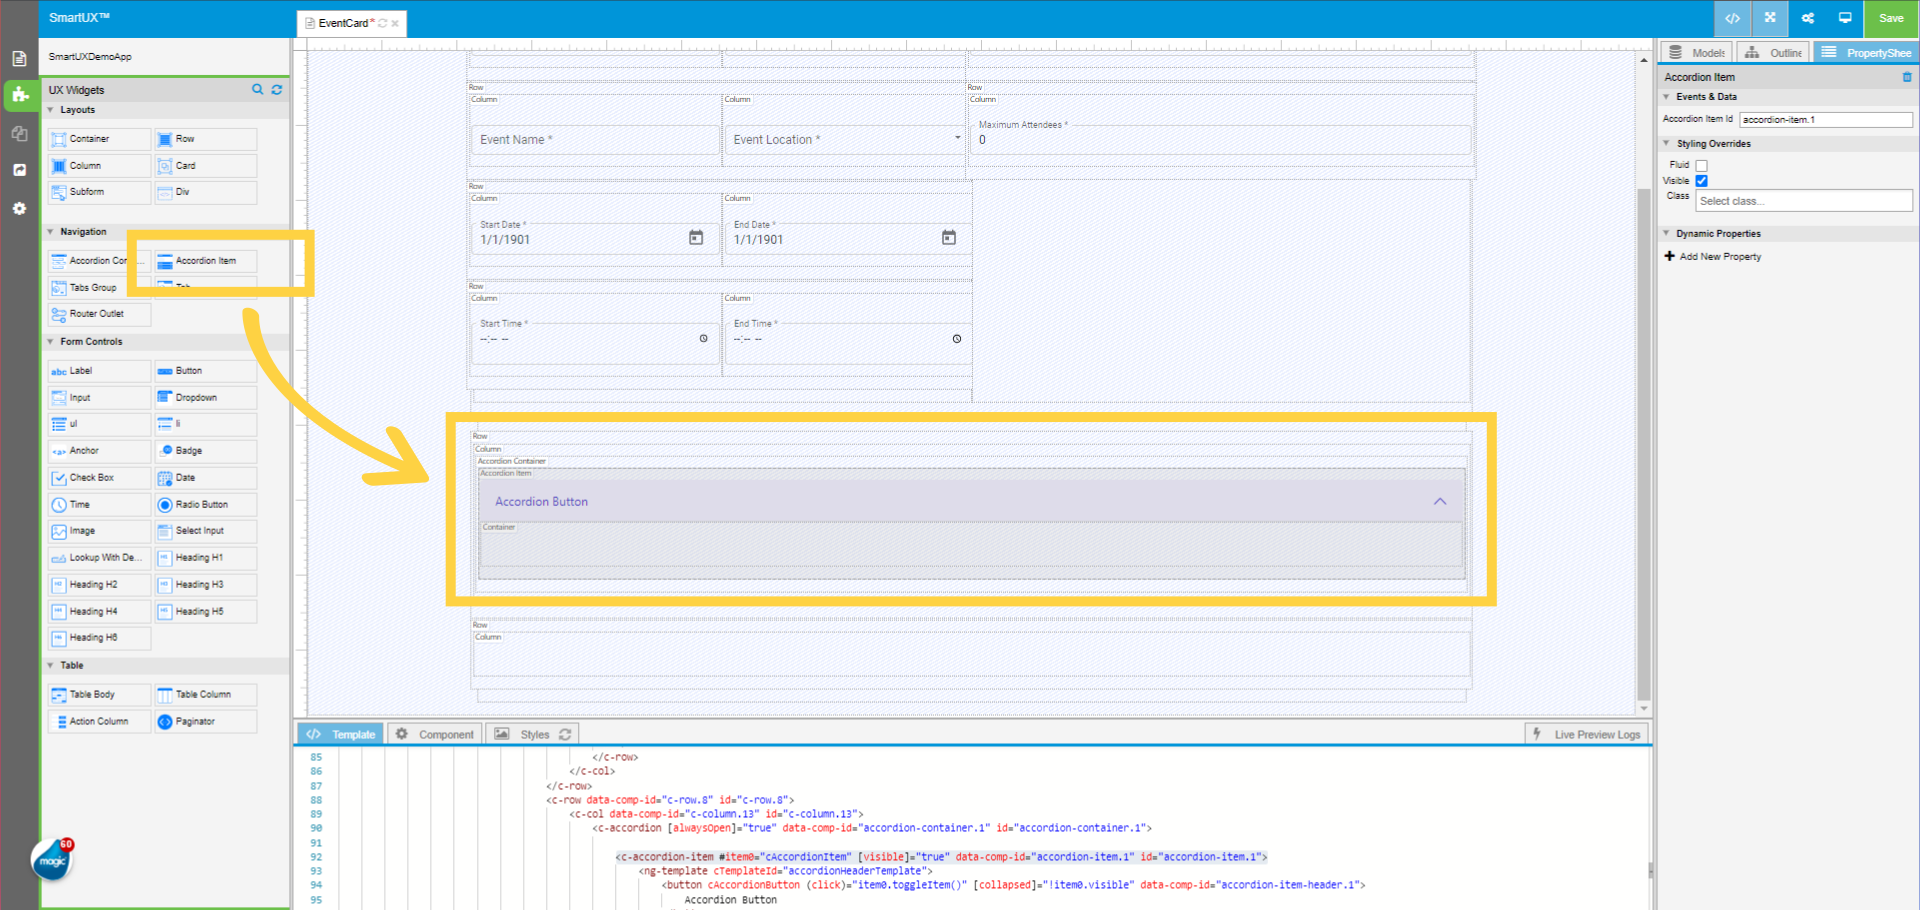Click the magic floating assistant icon
The width and height of the screenshot is (1920, 910).
click(x=51, y=860)
